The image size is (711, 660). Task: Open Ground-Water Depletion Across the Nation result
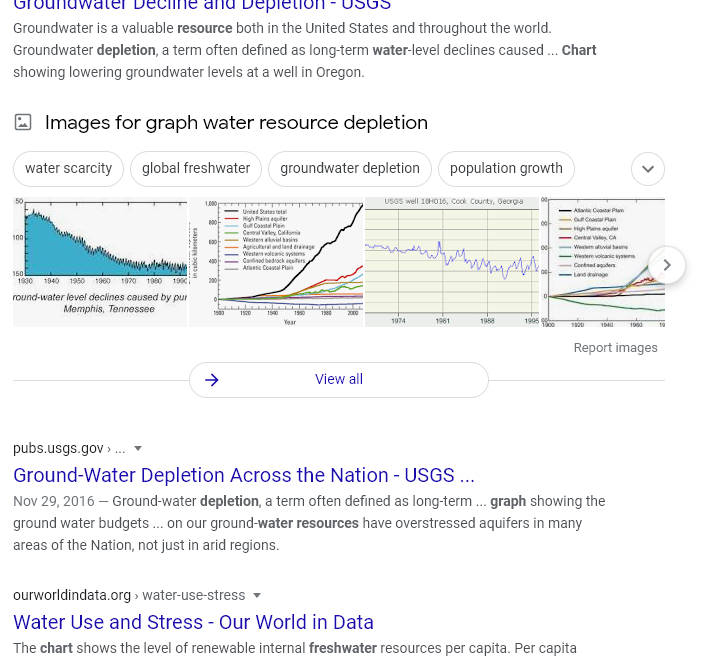(x=244, y=476)
